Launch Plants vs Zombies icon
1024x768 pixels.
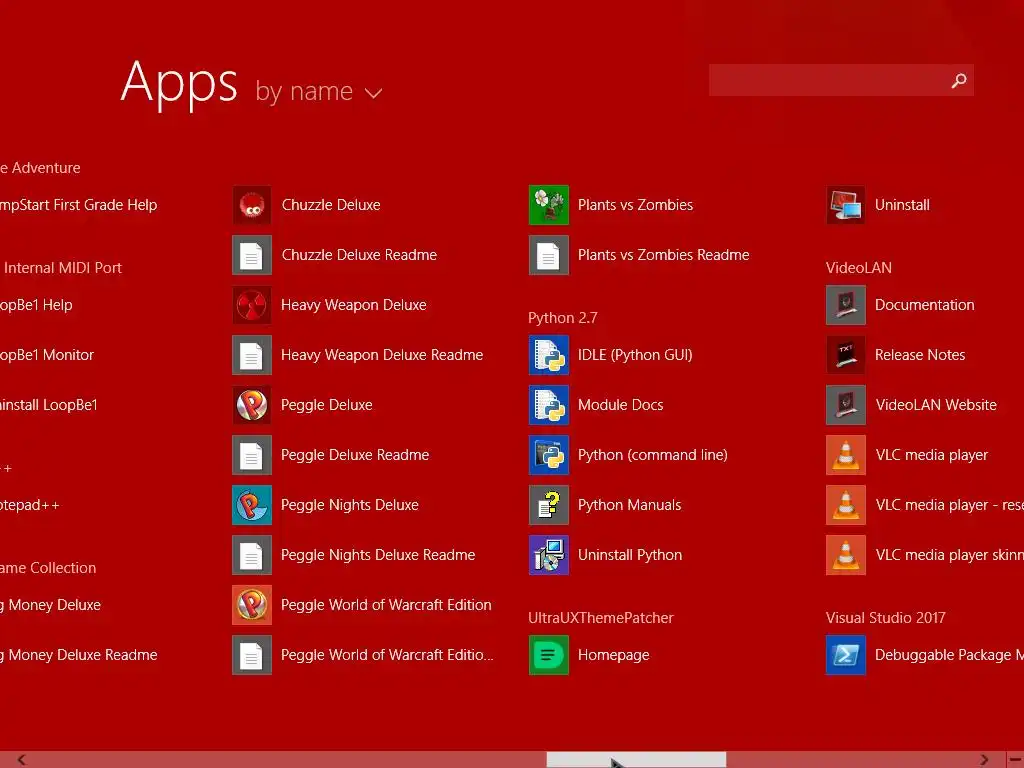tap(549, 205)
